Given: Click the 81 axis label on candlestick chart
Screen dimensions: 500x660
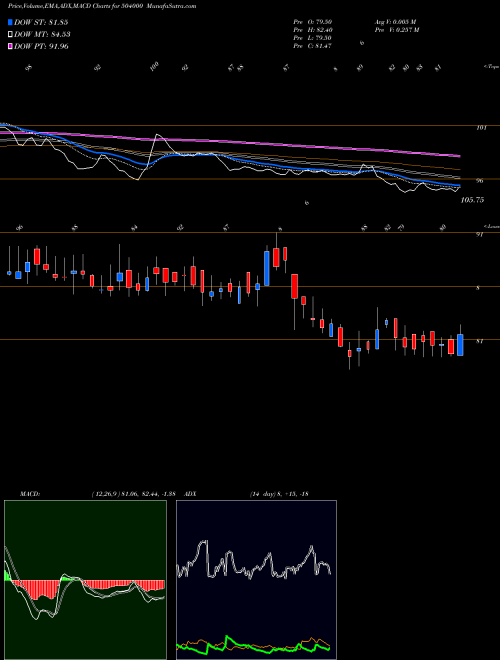Looking at the screenshot, I should [479, 341].
